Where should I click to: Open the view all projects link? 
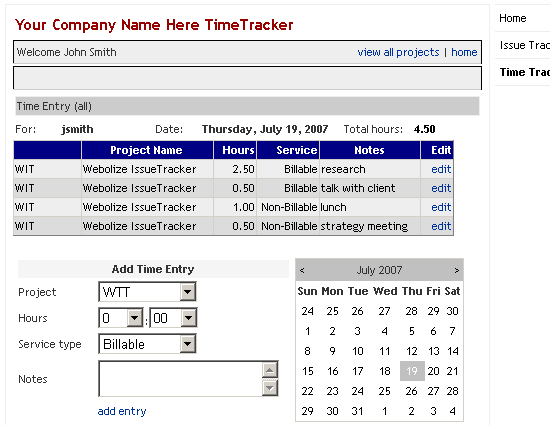click(x=398, y=52)
